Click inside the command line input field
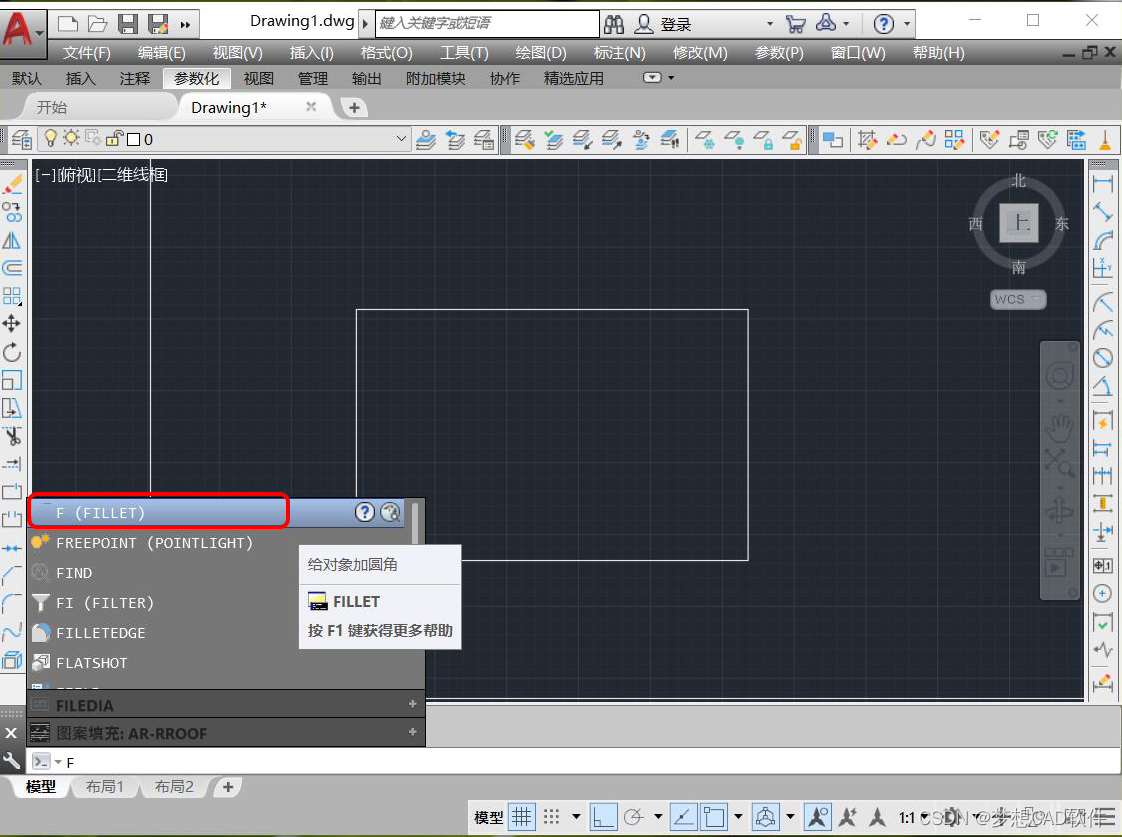The height and width of the screenshot is (837, 1122). [x=200, y=762]
